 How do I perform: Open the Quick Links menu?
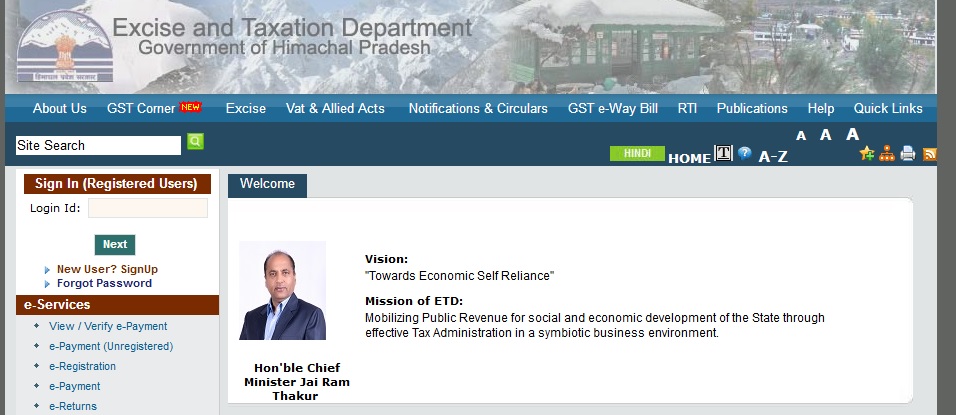click(x=888, y=108)
